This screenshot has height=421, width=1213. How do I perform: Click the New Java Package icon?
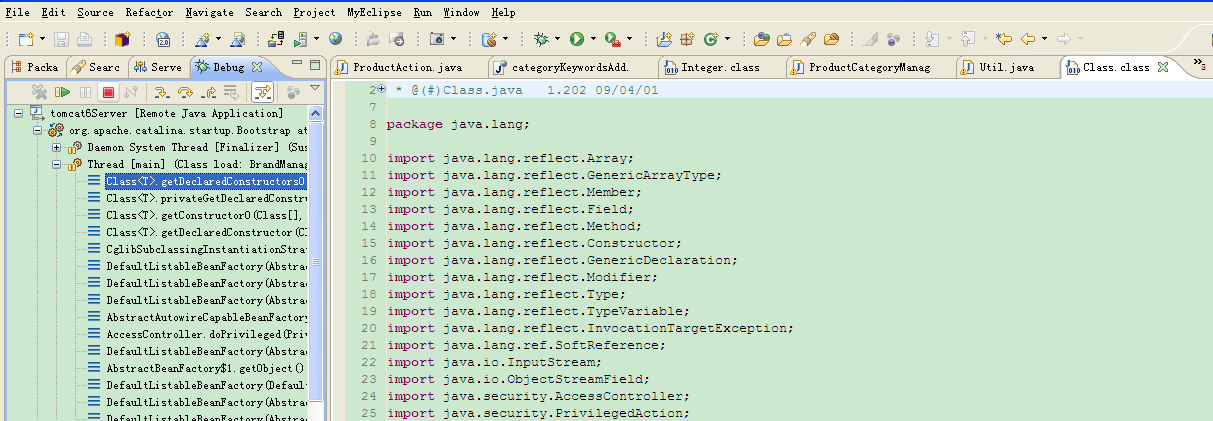coord(687,39)
